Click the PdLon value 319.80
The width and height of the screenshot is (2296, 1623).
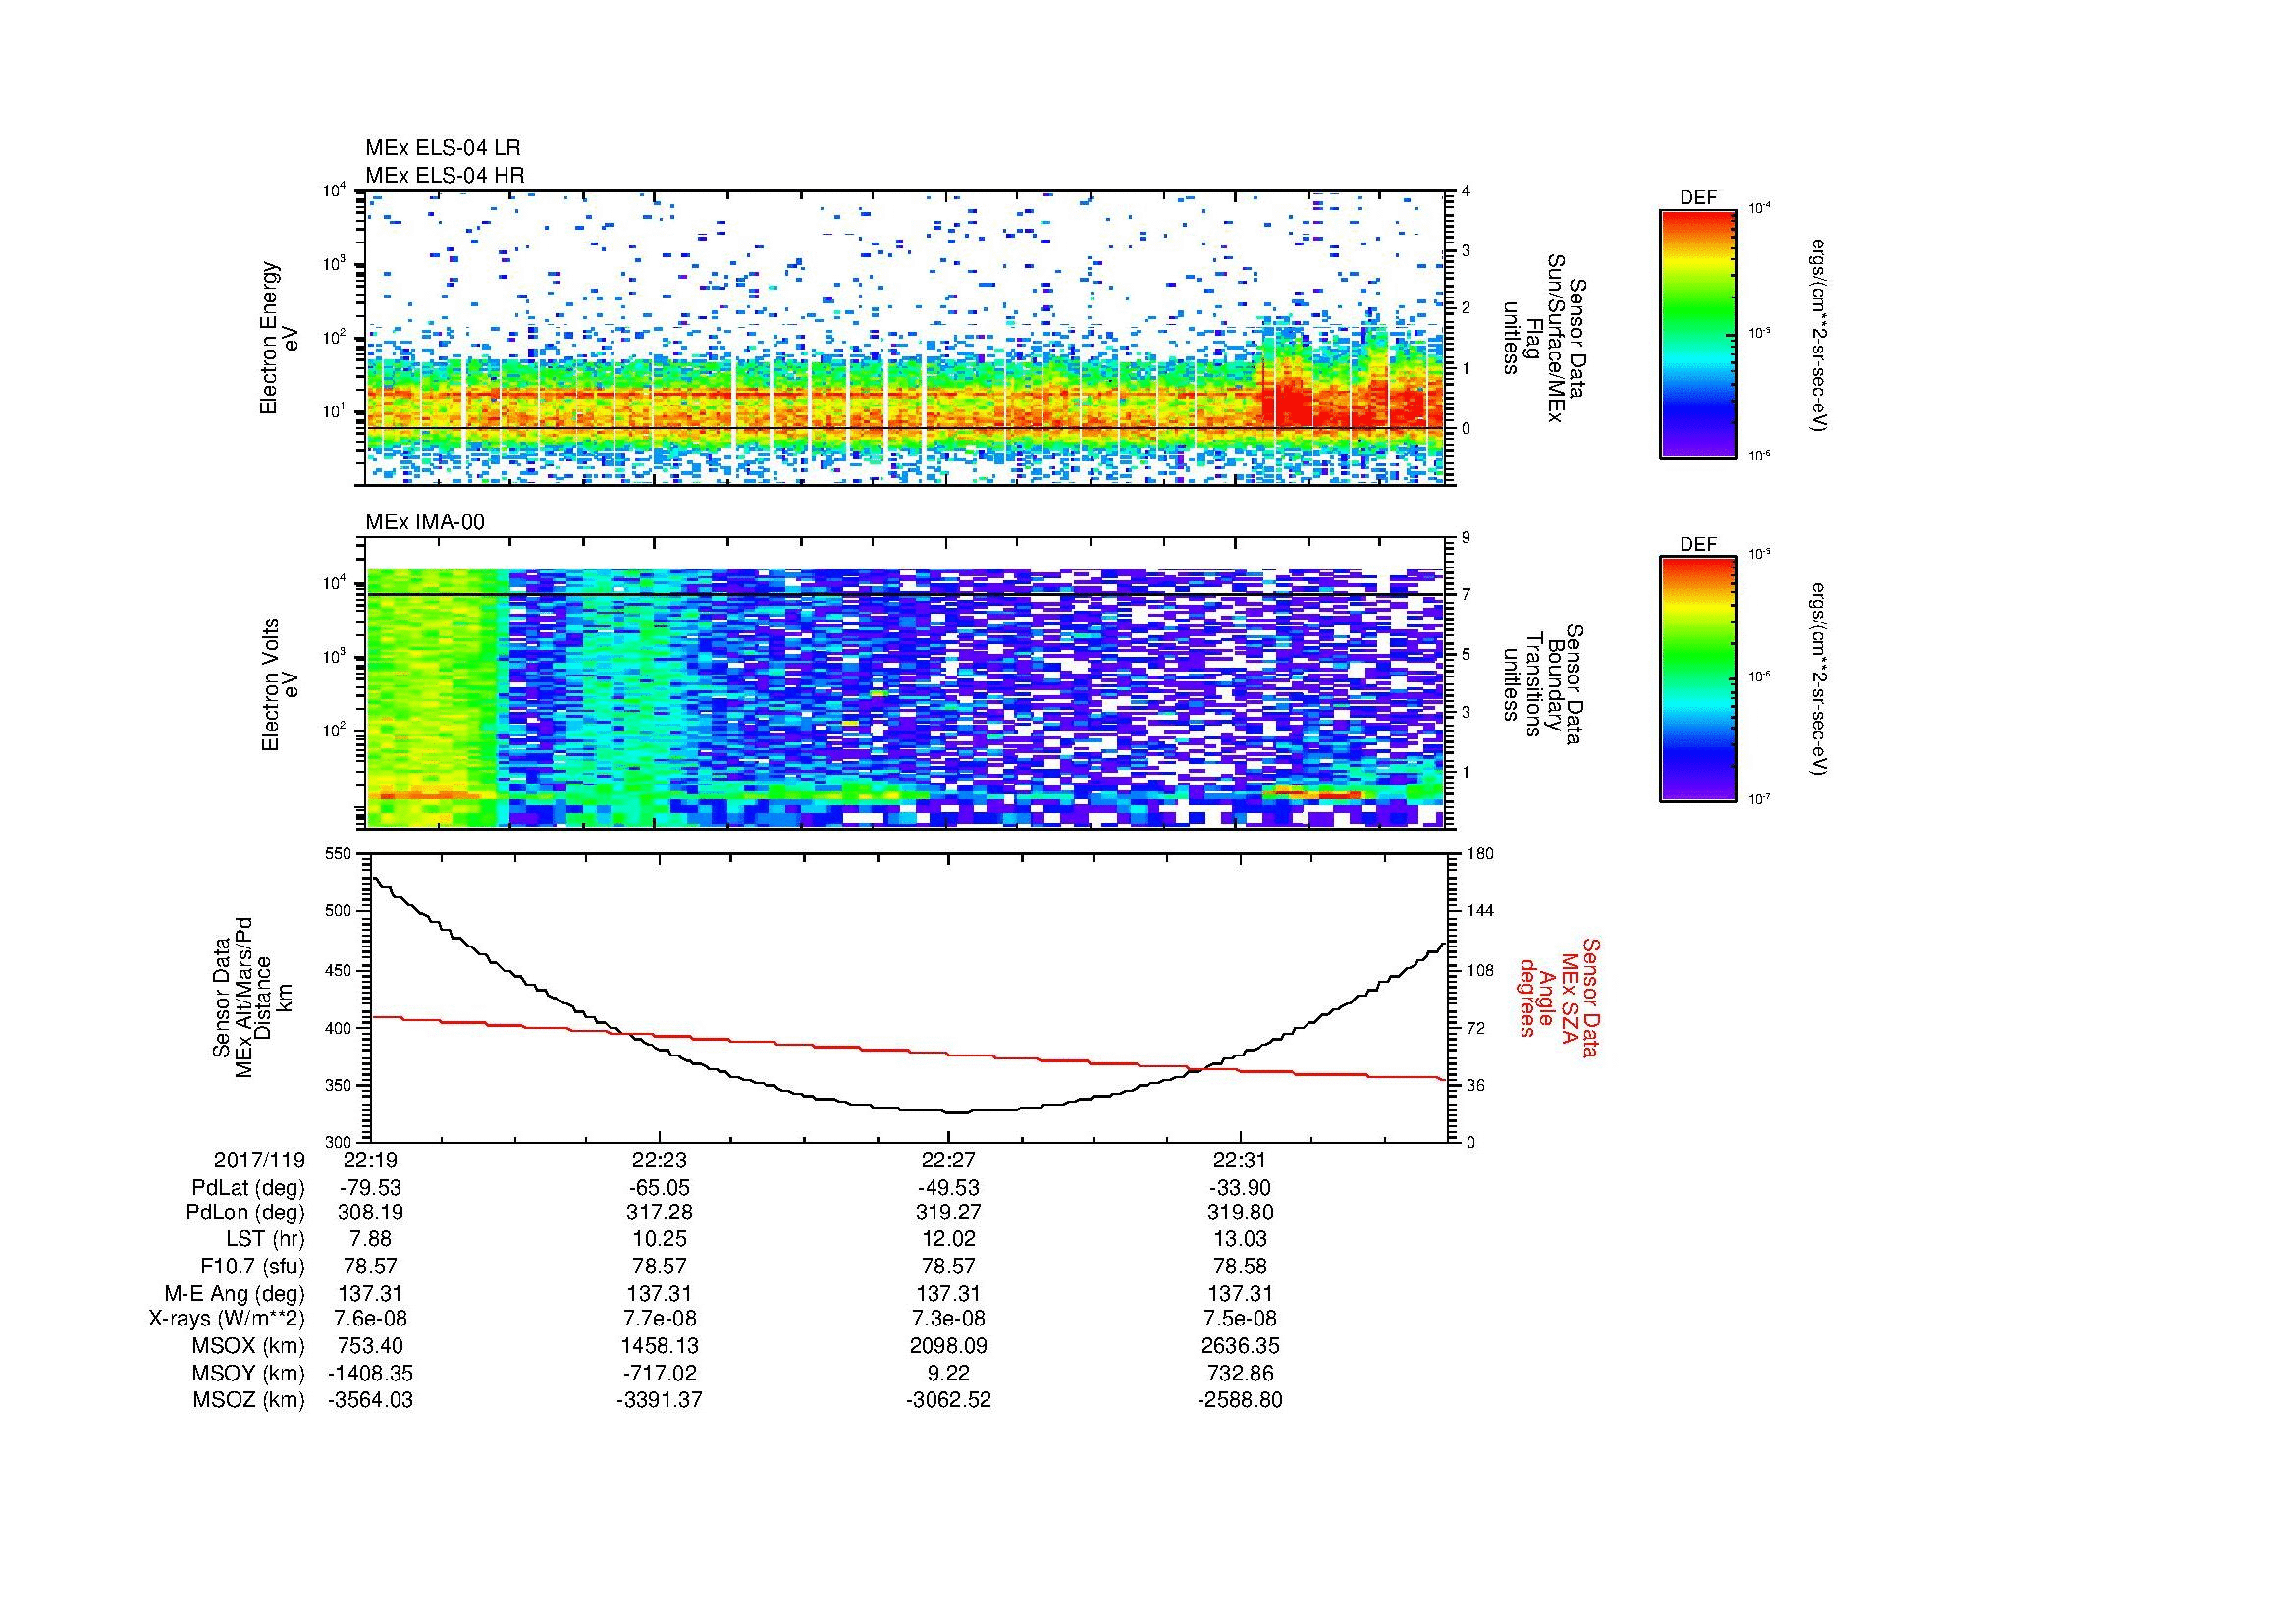[1240, 1213]
